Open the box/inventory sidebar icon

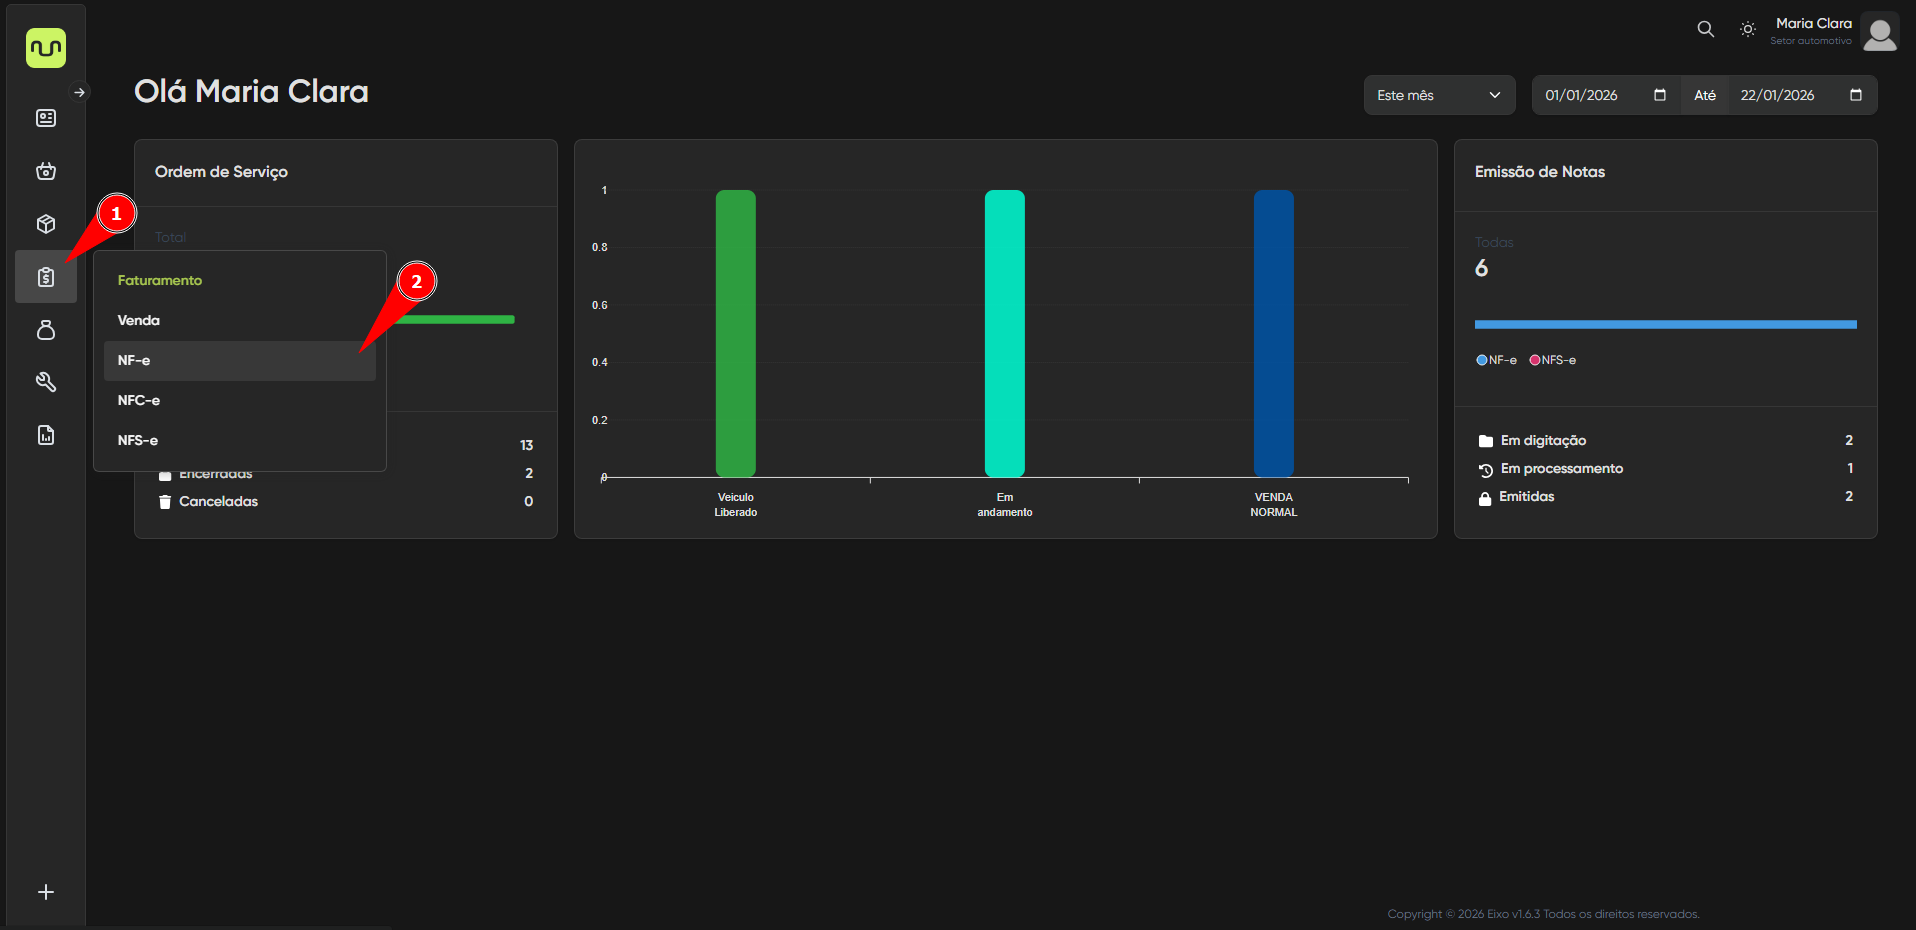pos(46,224)
